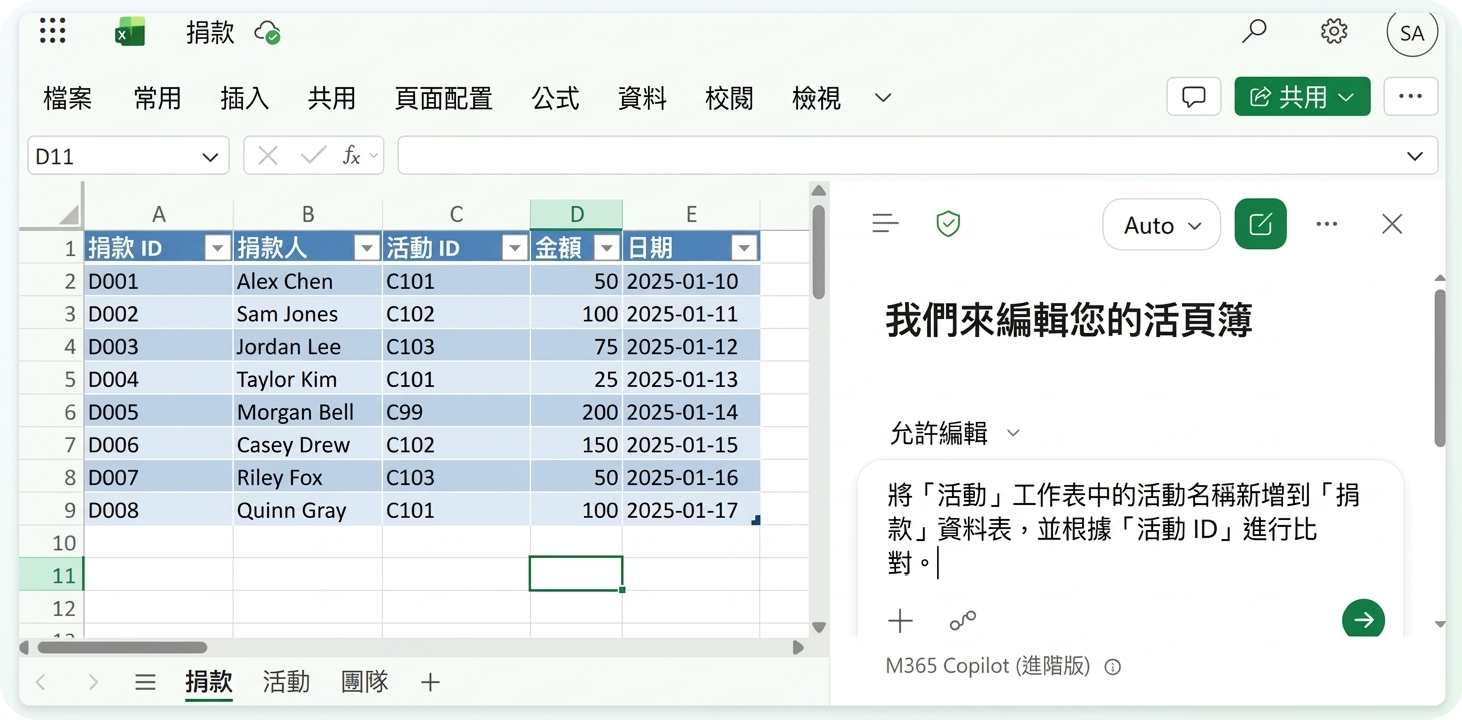The height and width of the screenshot is (720, 1462).
Task: Open the Copilot pane ellipsis menu
Action: 1327,224
